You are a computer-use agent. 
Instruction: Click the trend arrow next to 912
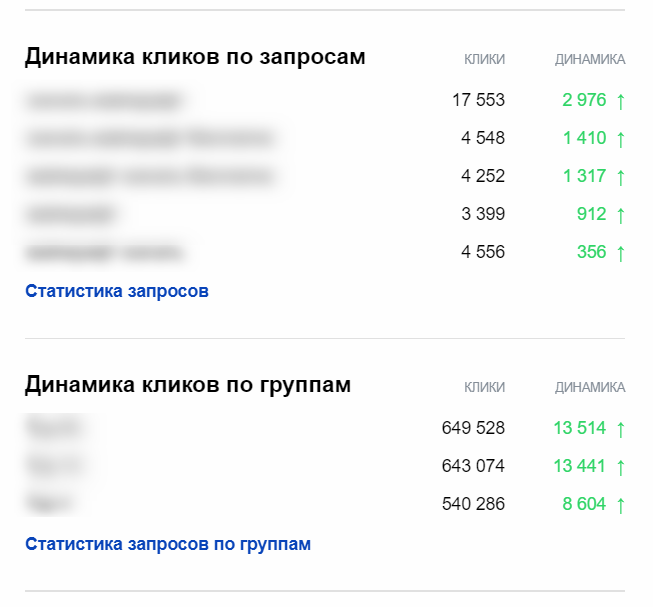(620, 214)
